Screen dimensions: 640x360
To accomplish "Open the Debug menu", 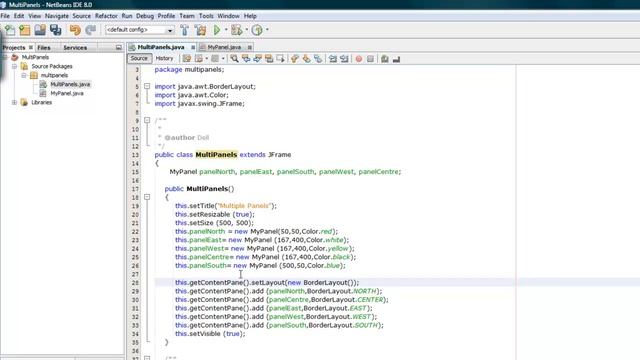I will [x=145, y=16].
